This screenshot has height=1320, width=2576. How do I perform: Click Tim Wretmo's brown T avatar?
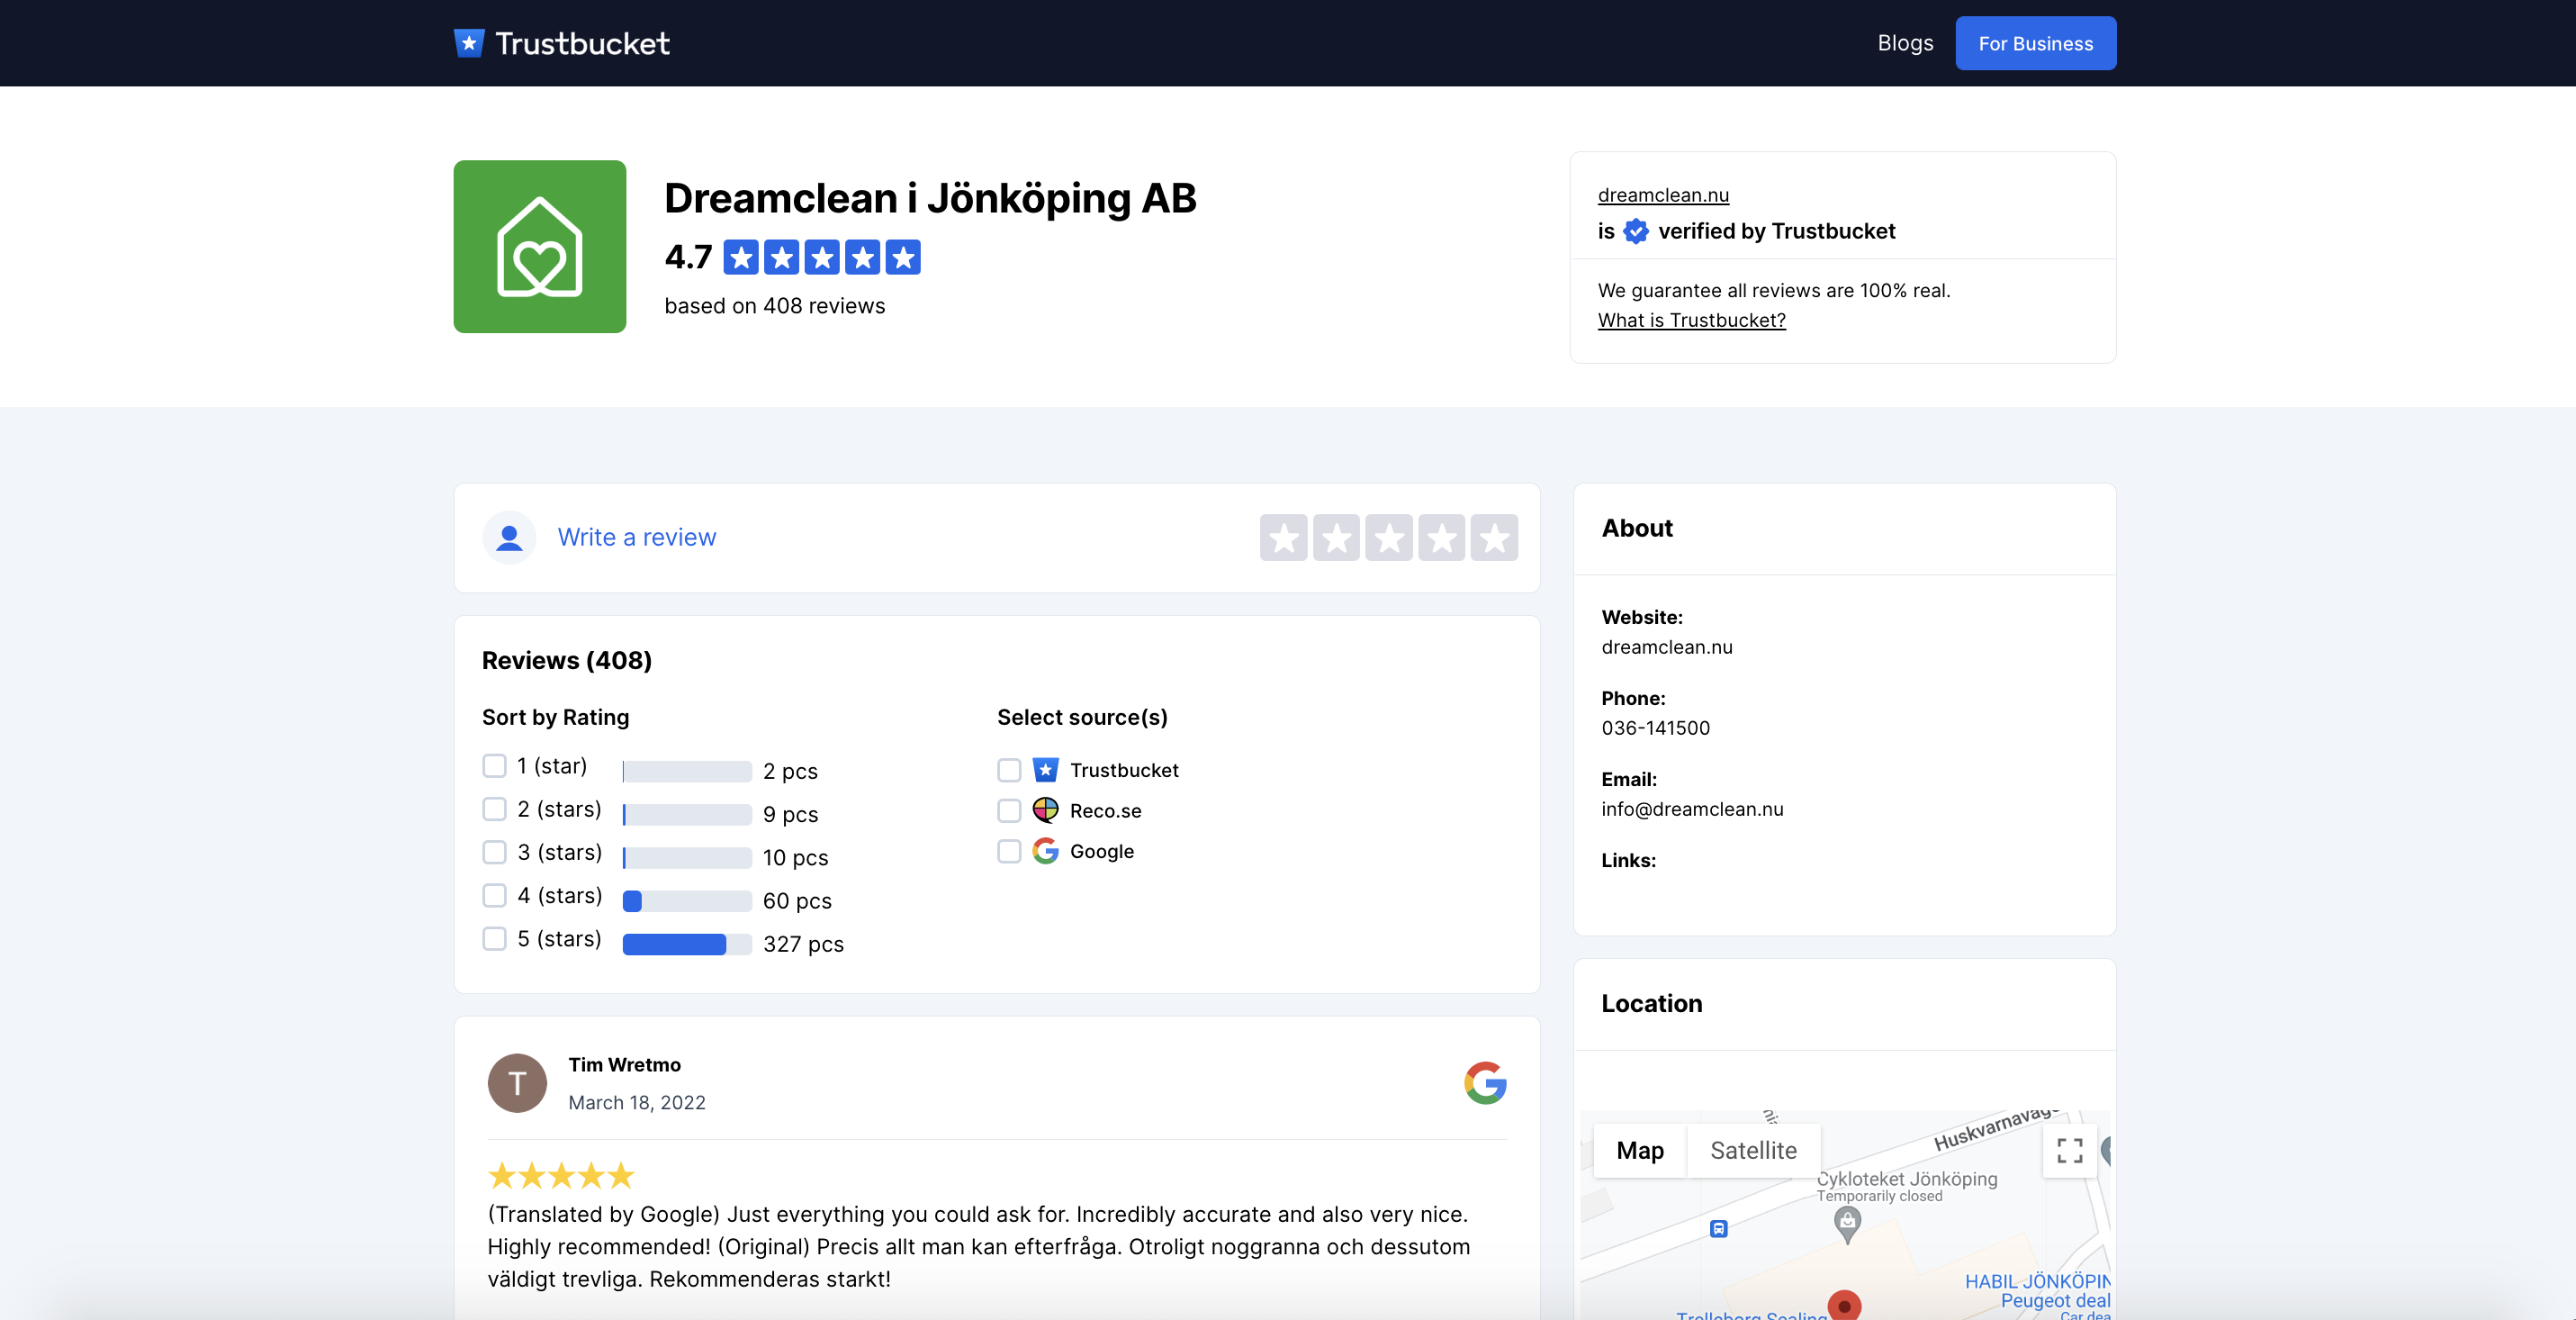(517, 1083)
